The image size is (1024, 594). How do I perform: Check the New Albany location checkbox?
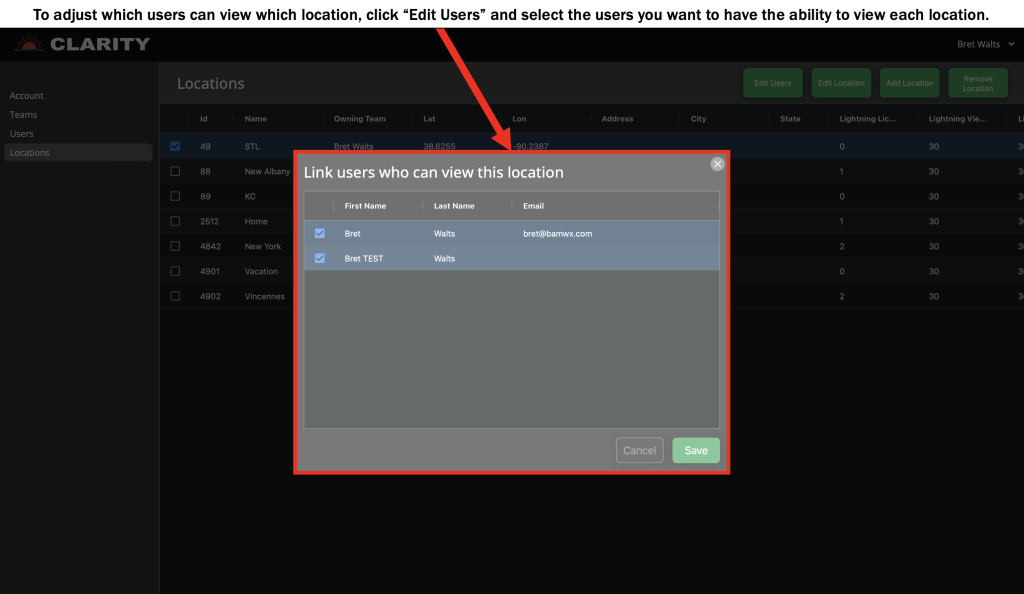click(x=175, y=171)
